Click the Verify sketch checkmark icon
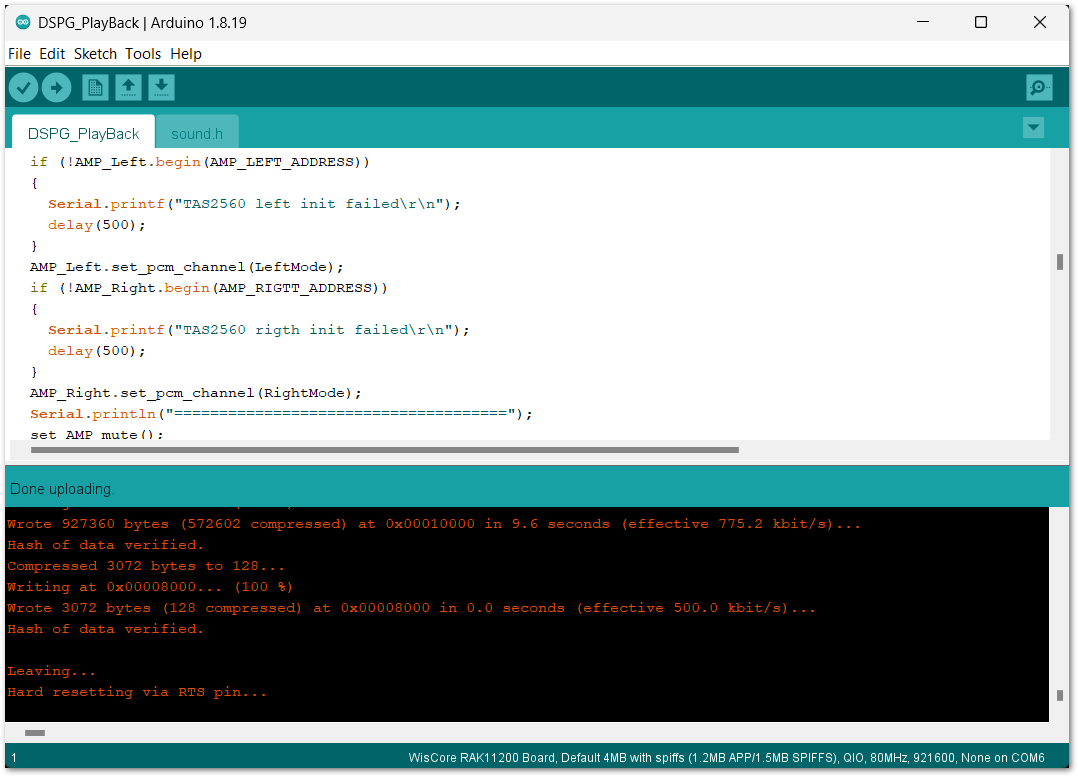 [x=24, y=88]
